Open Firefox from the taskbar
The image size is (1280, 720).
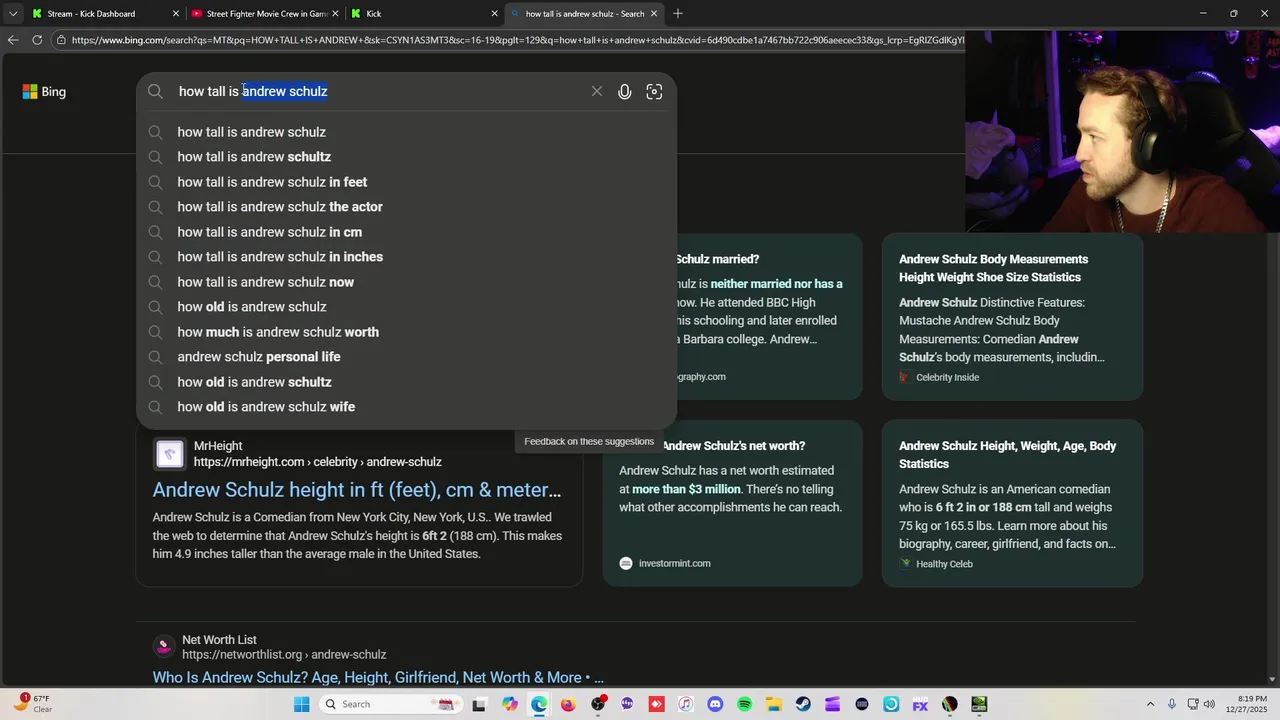click(568, 704)
